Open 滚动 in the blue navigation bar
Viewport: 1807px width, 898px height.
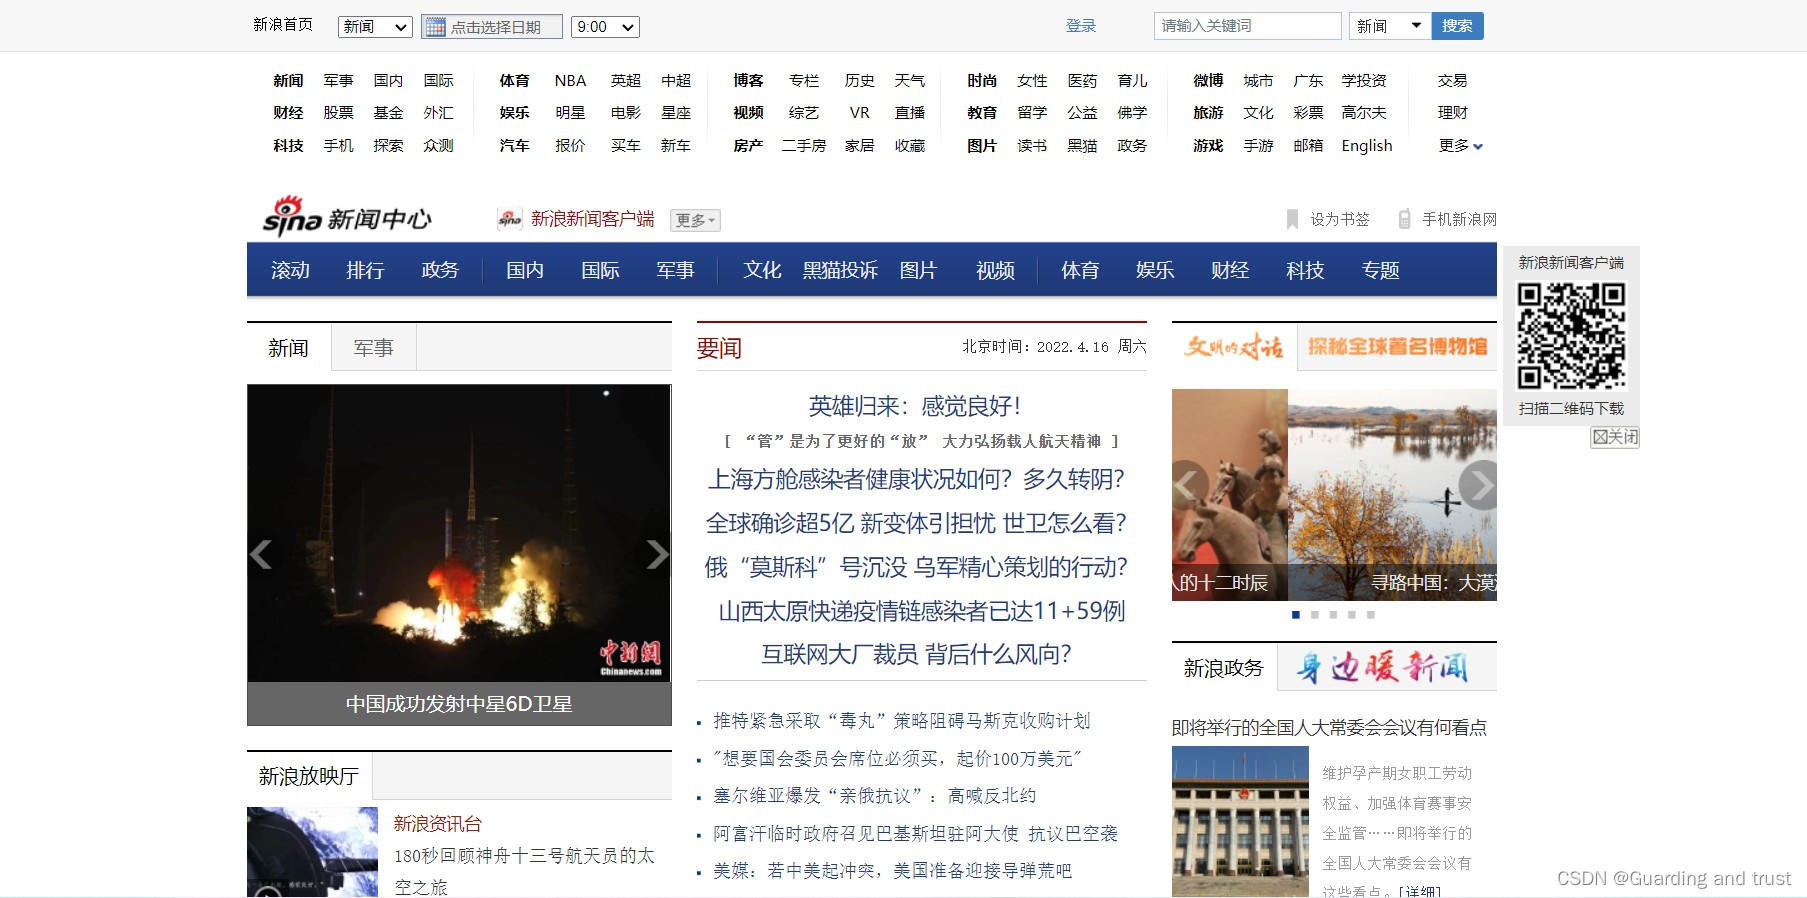pos(290,270)
